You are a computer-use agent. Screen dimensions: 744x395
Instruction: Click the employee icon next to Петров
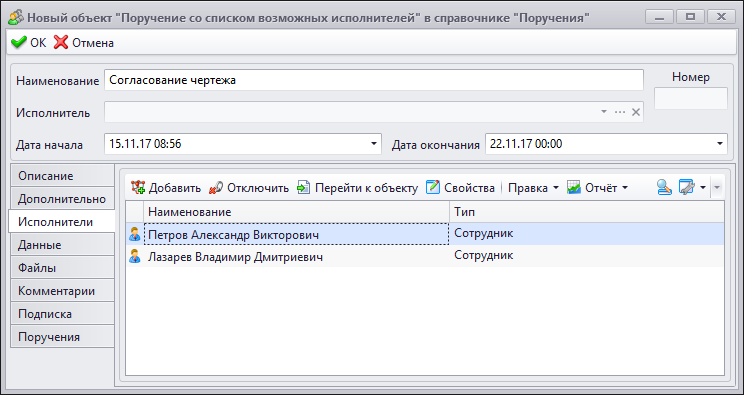pyautogui.click(x=135, y=234)
